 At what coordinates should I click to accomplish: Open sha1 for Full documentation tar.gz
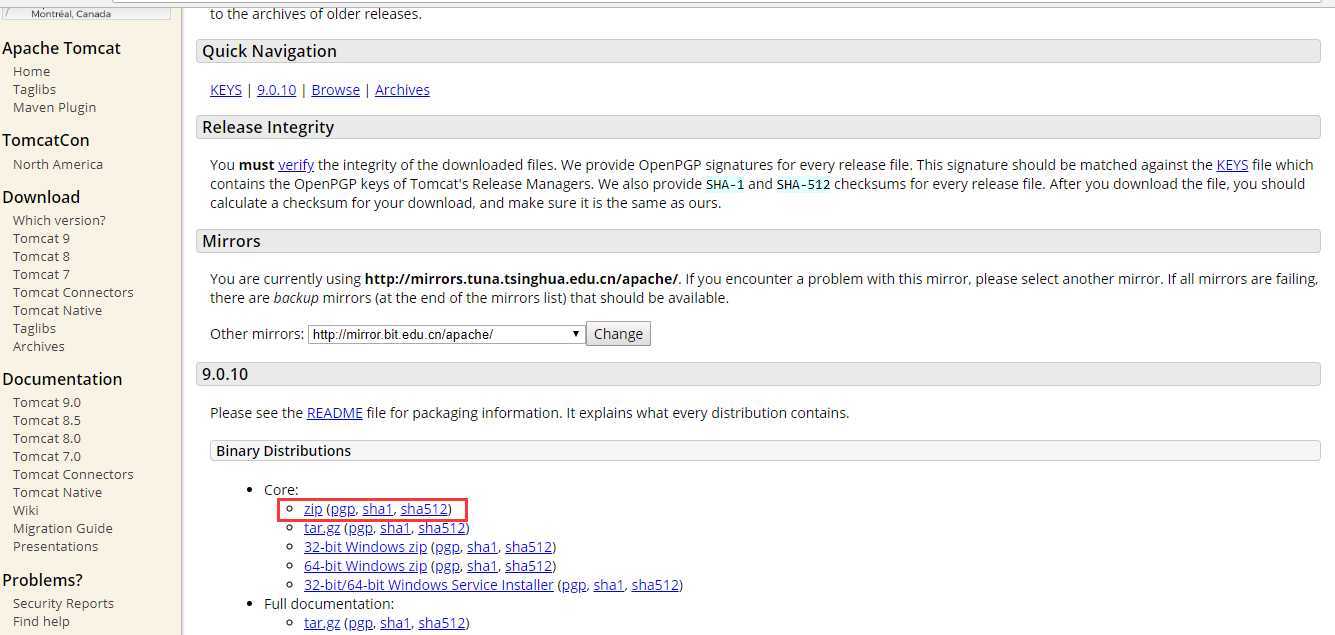[395, 623]
